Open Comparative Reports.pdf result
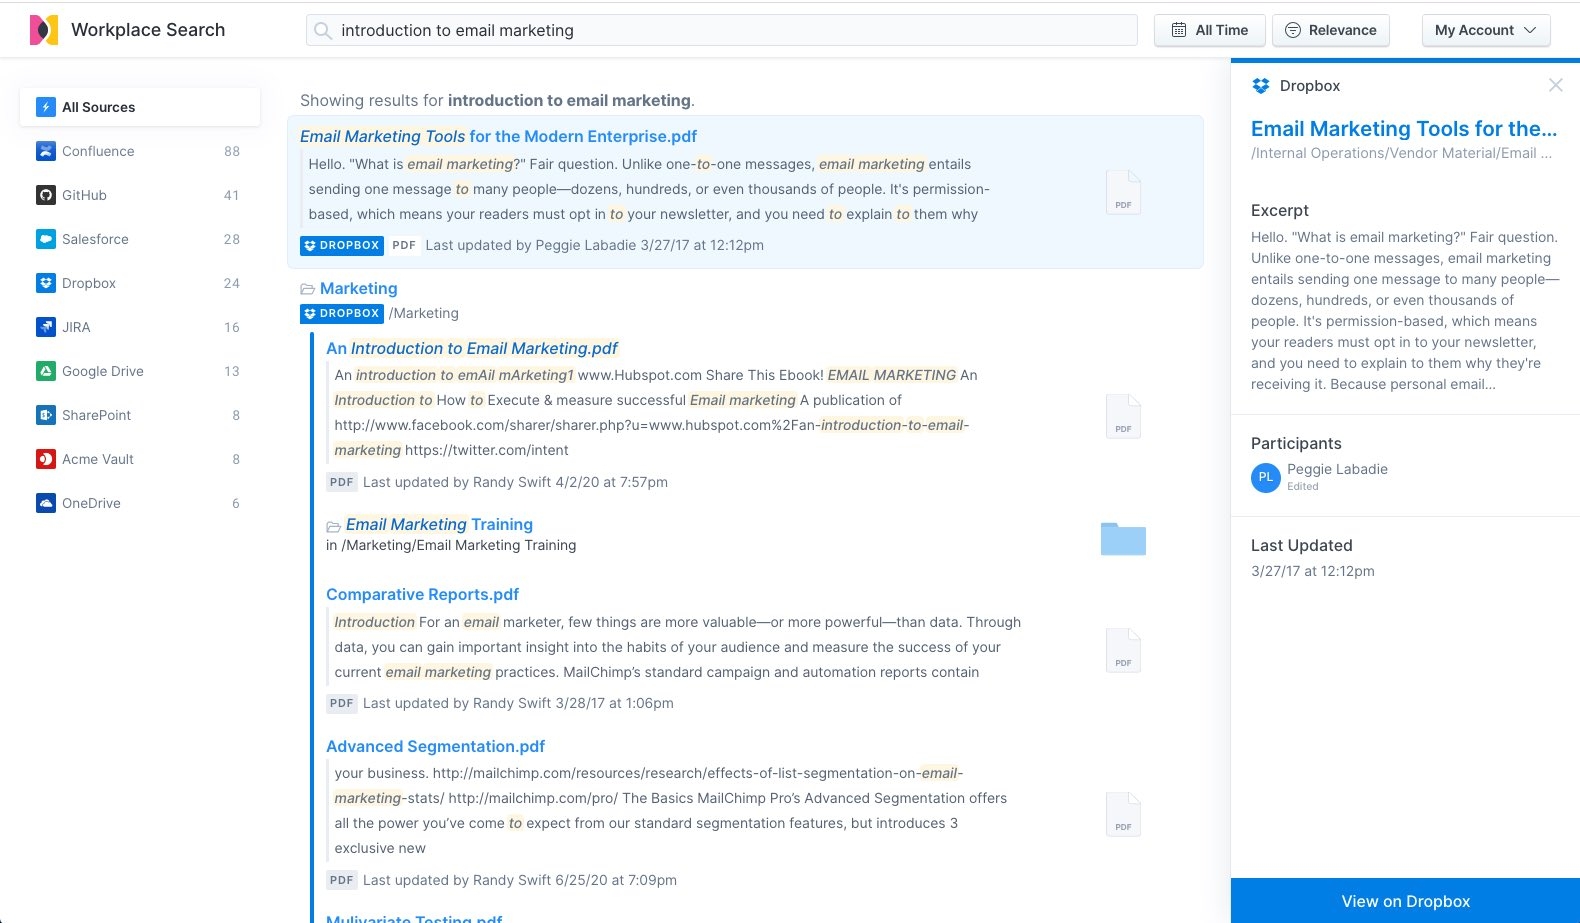 [x=422, y=594]
